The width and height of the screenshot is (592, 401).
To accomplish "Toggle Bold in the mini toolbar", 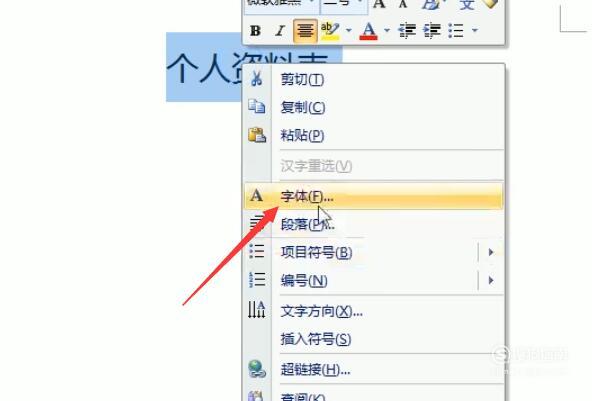I will (x=256, y=31).
